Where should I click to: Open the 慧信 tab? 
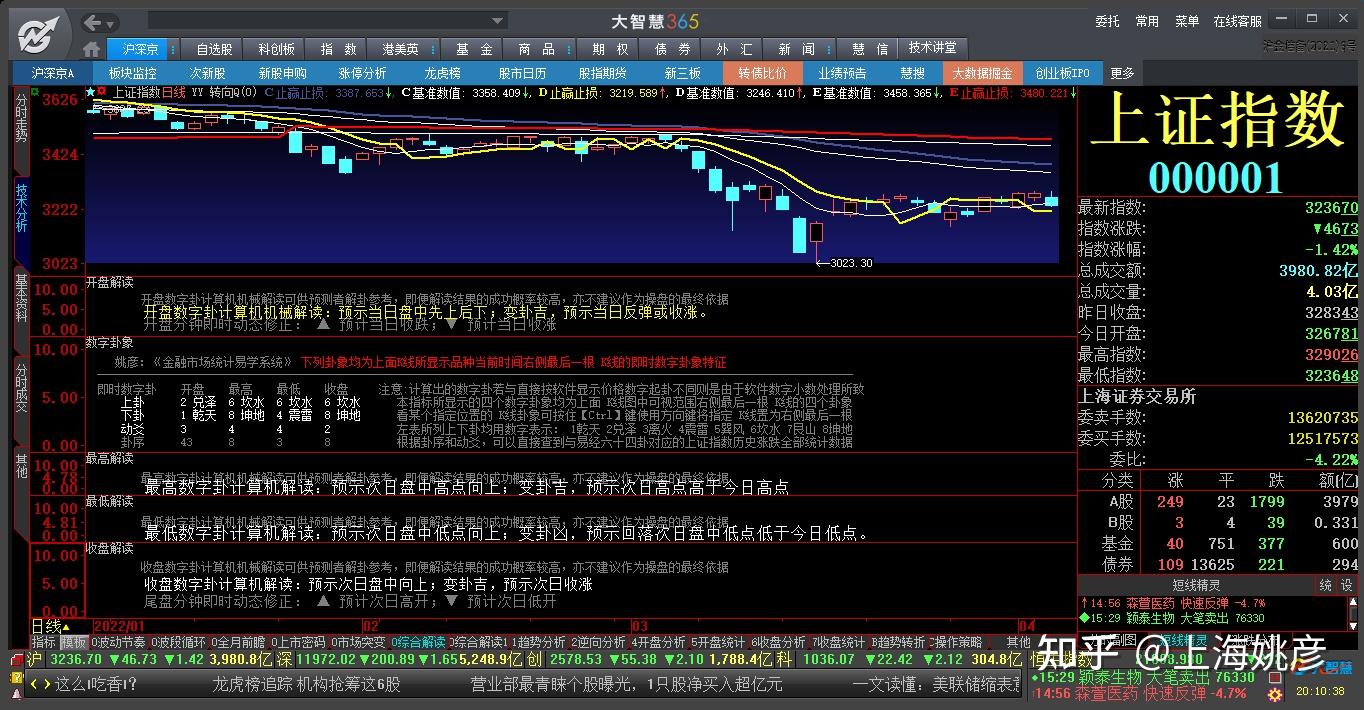(x=870, y=49)
